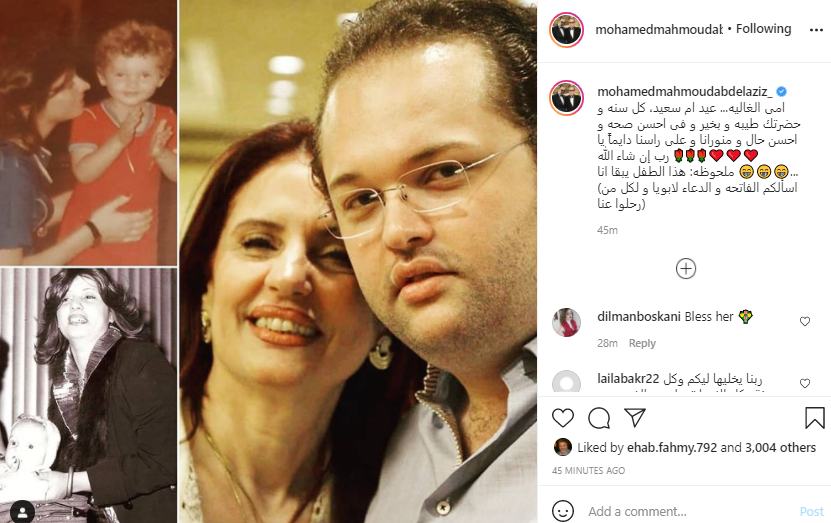Toggle the Following status in the header
831x523 pixels.
[763, 29]
